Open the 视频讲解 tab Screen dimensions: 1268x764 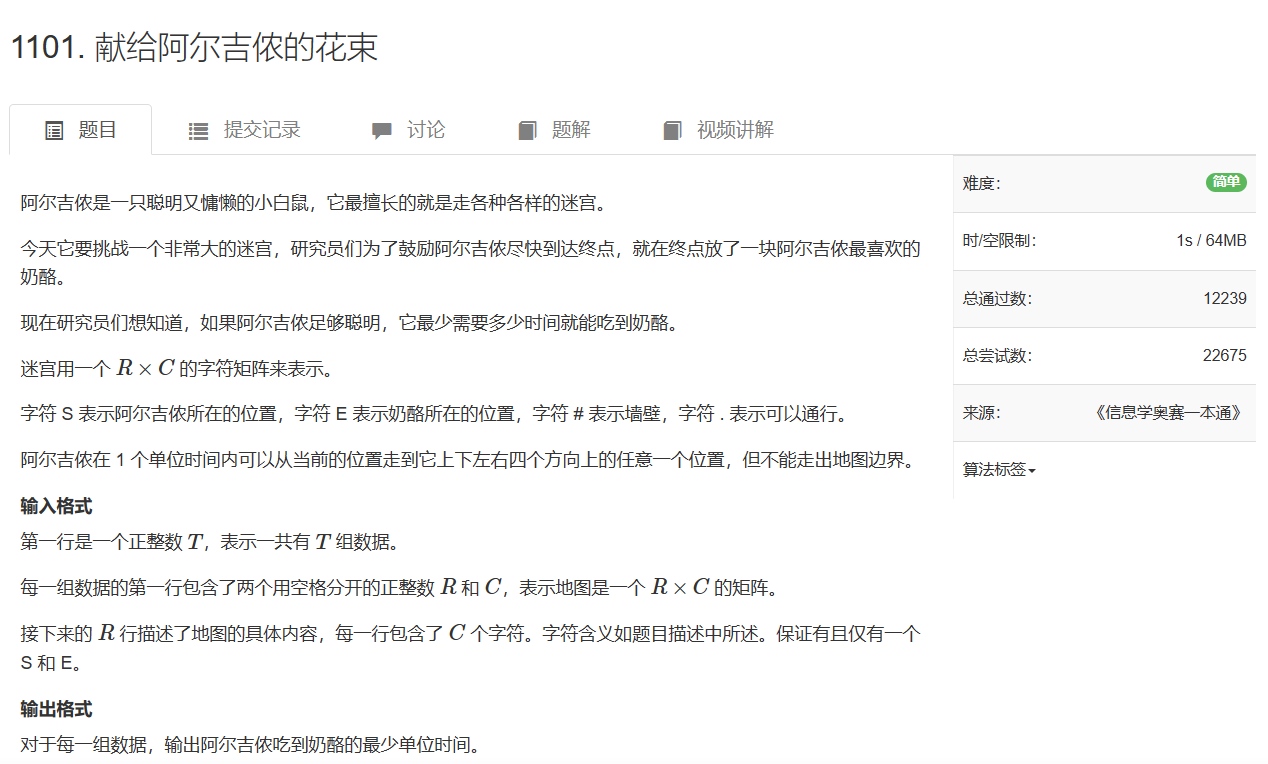[x=716, y=129]
